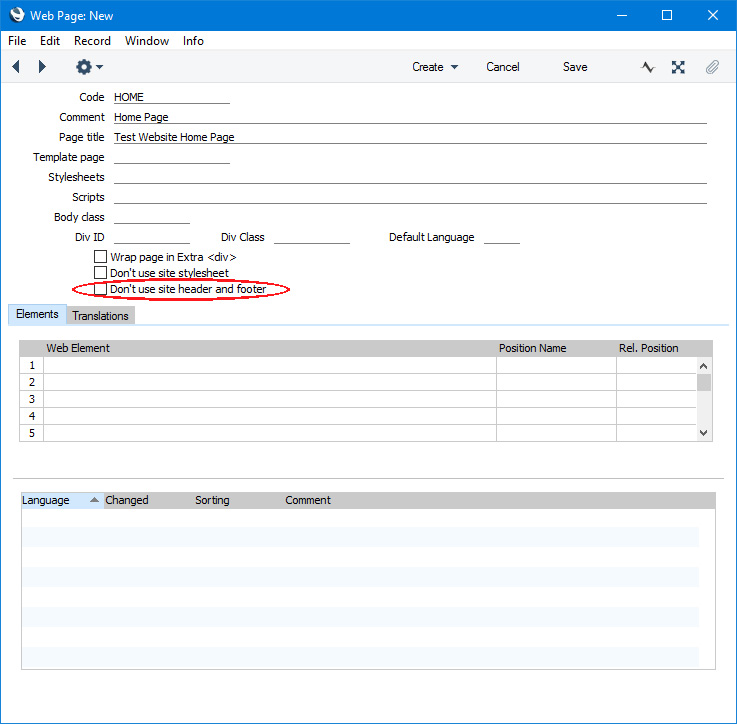Click the link manager icon

[678, 67]
